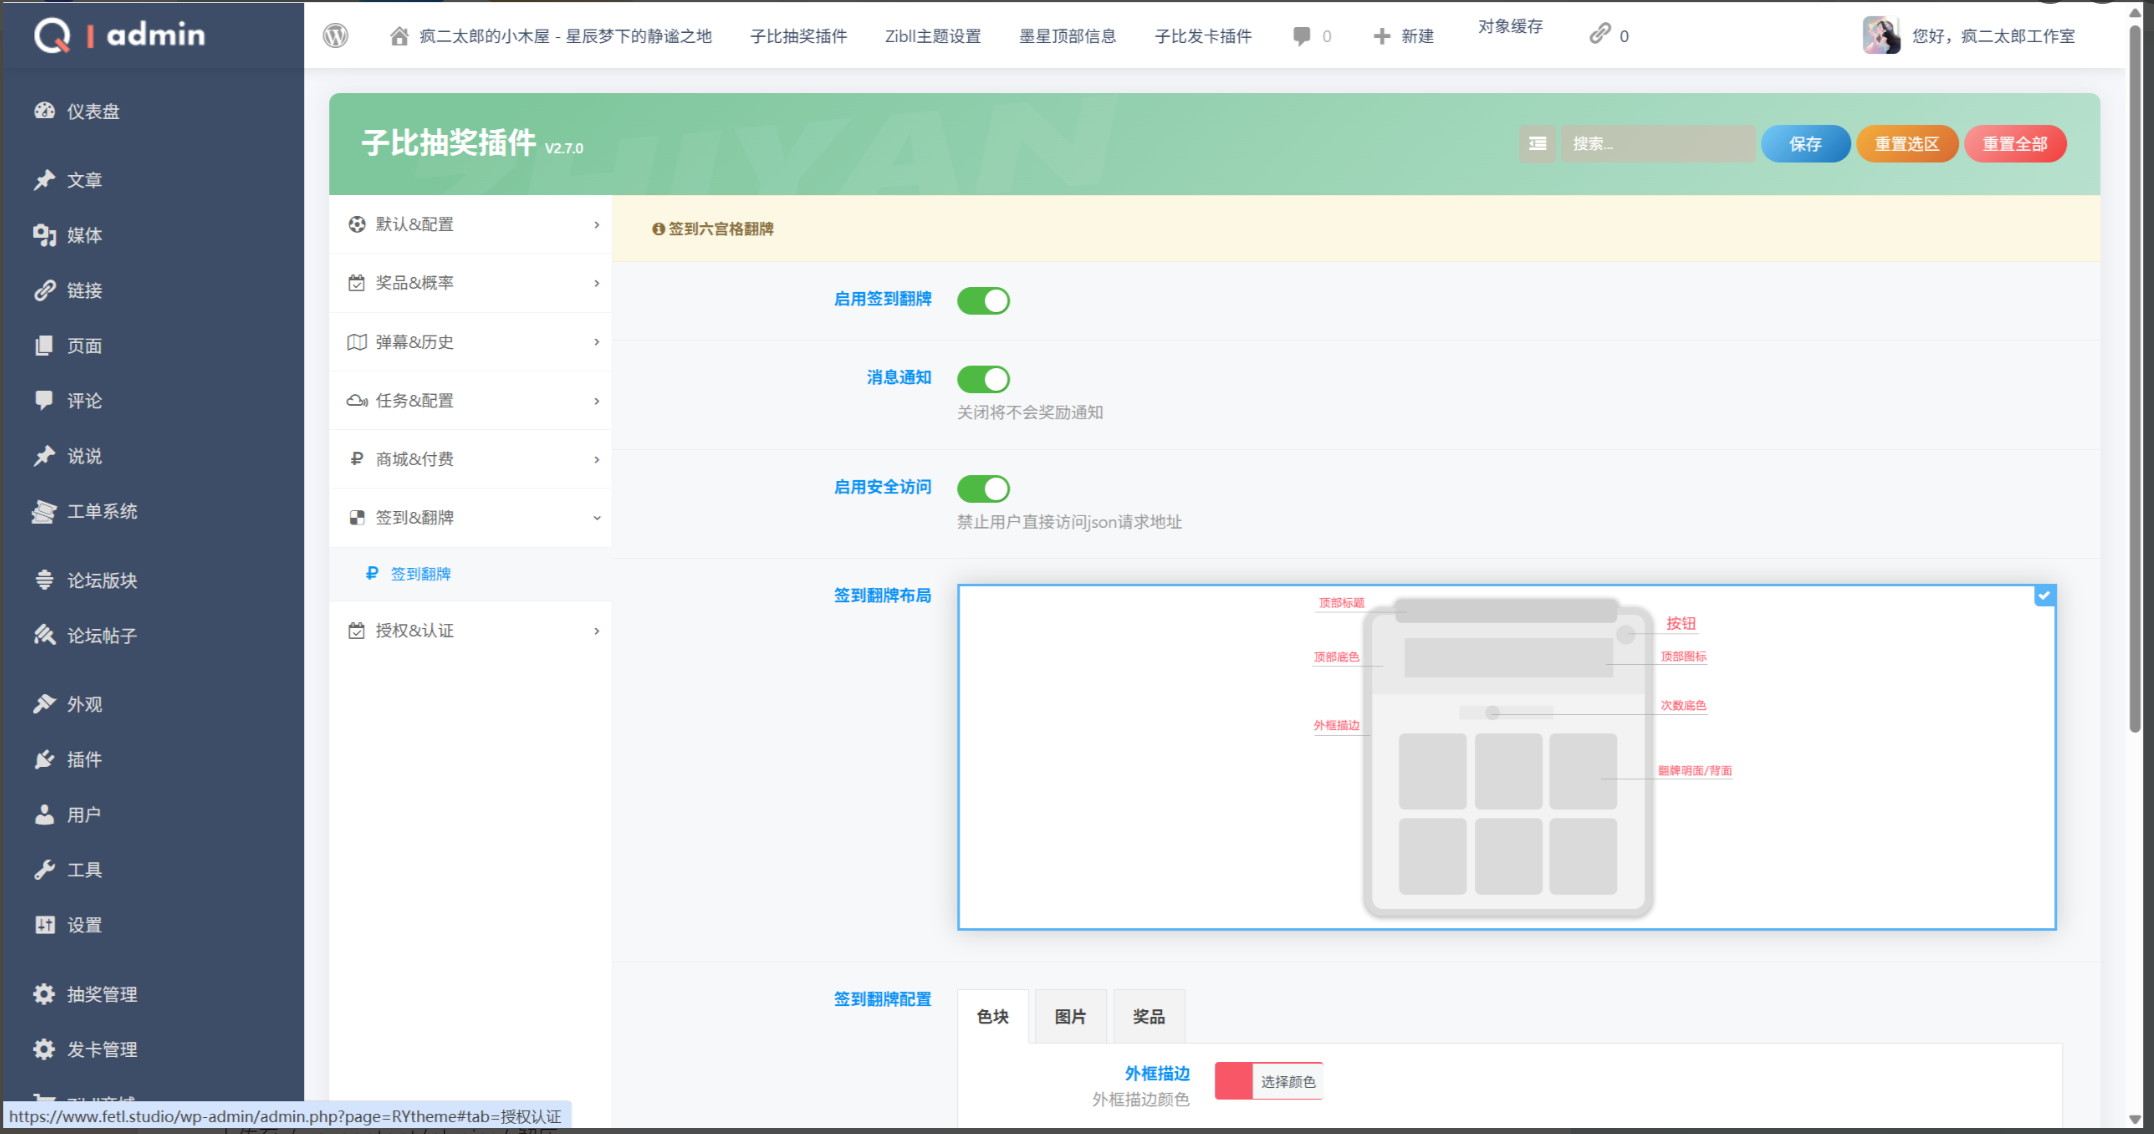Click the link icon in the admin bar
This screenshot has height=1134, width=2154.
(x=1600, y=34)
